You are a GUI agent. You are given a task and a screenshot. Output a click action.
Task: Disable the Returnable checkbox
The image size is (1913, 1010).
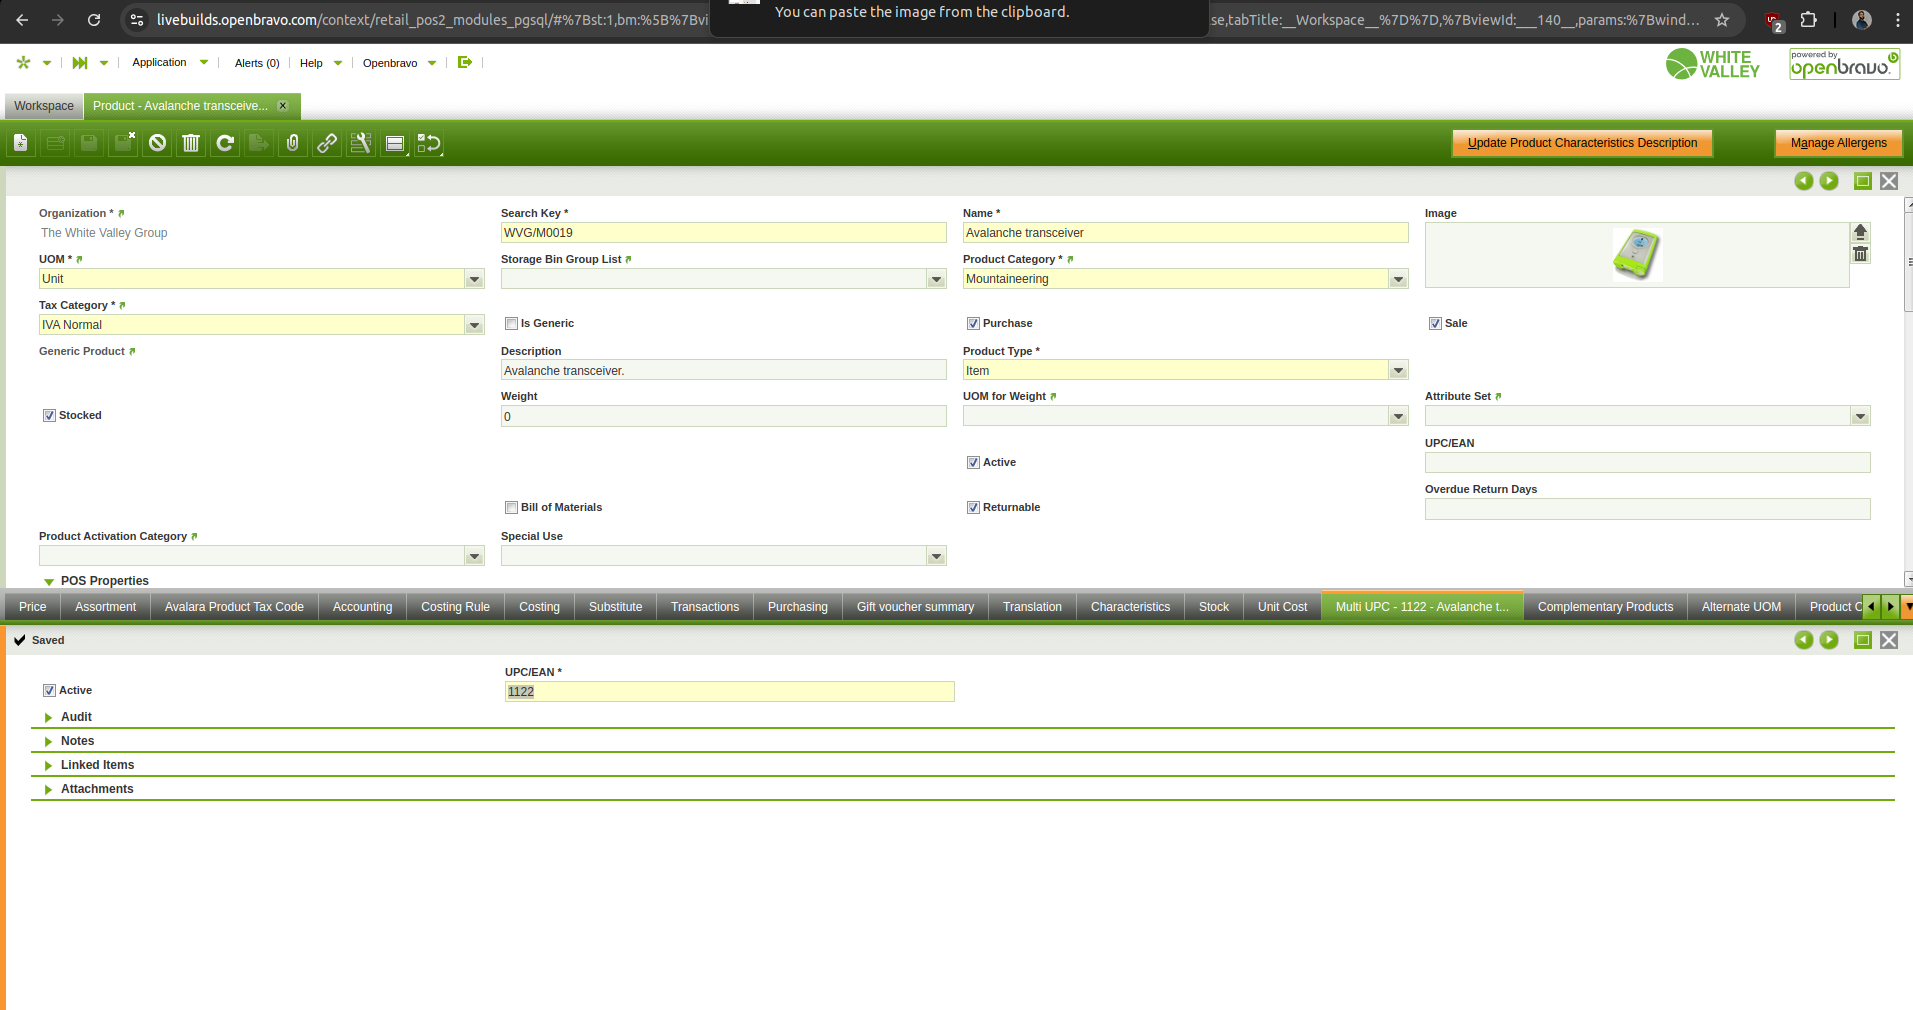click(x=973, y=508)
